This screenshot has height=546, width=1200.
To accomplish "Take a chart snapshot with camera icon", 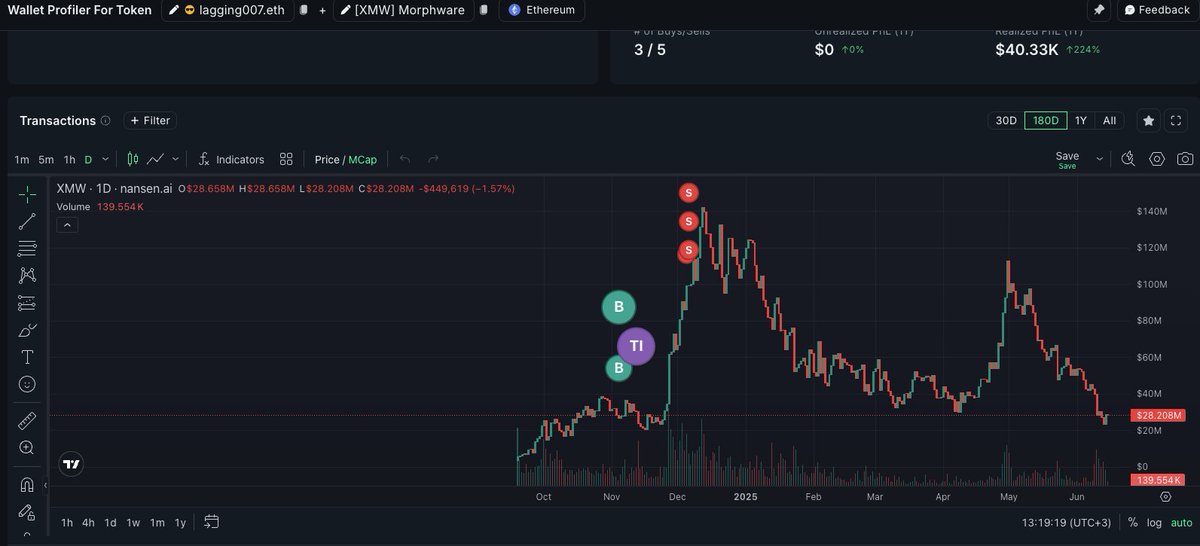I will point(1185,159).
